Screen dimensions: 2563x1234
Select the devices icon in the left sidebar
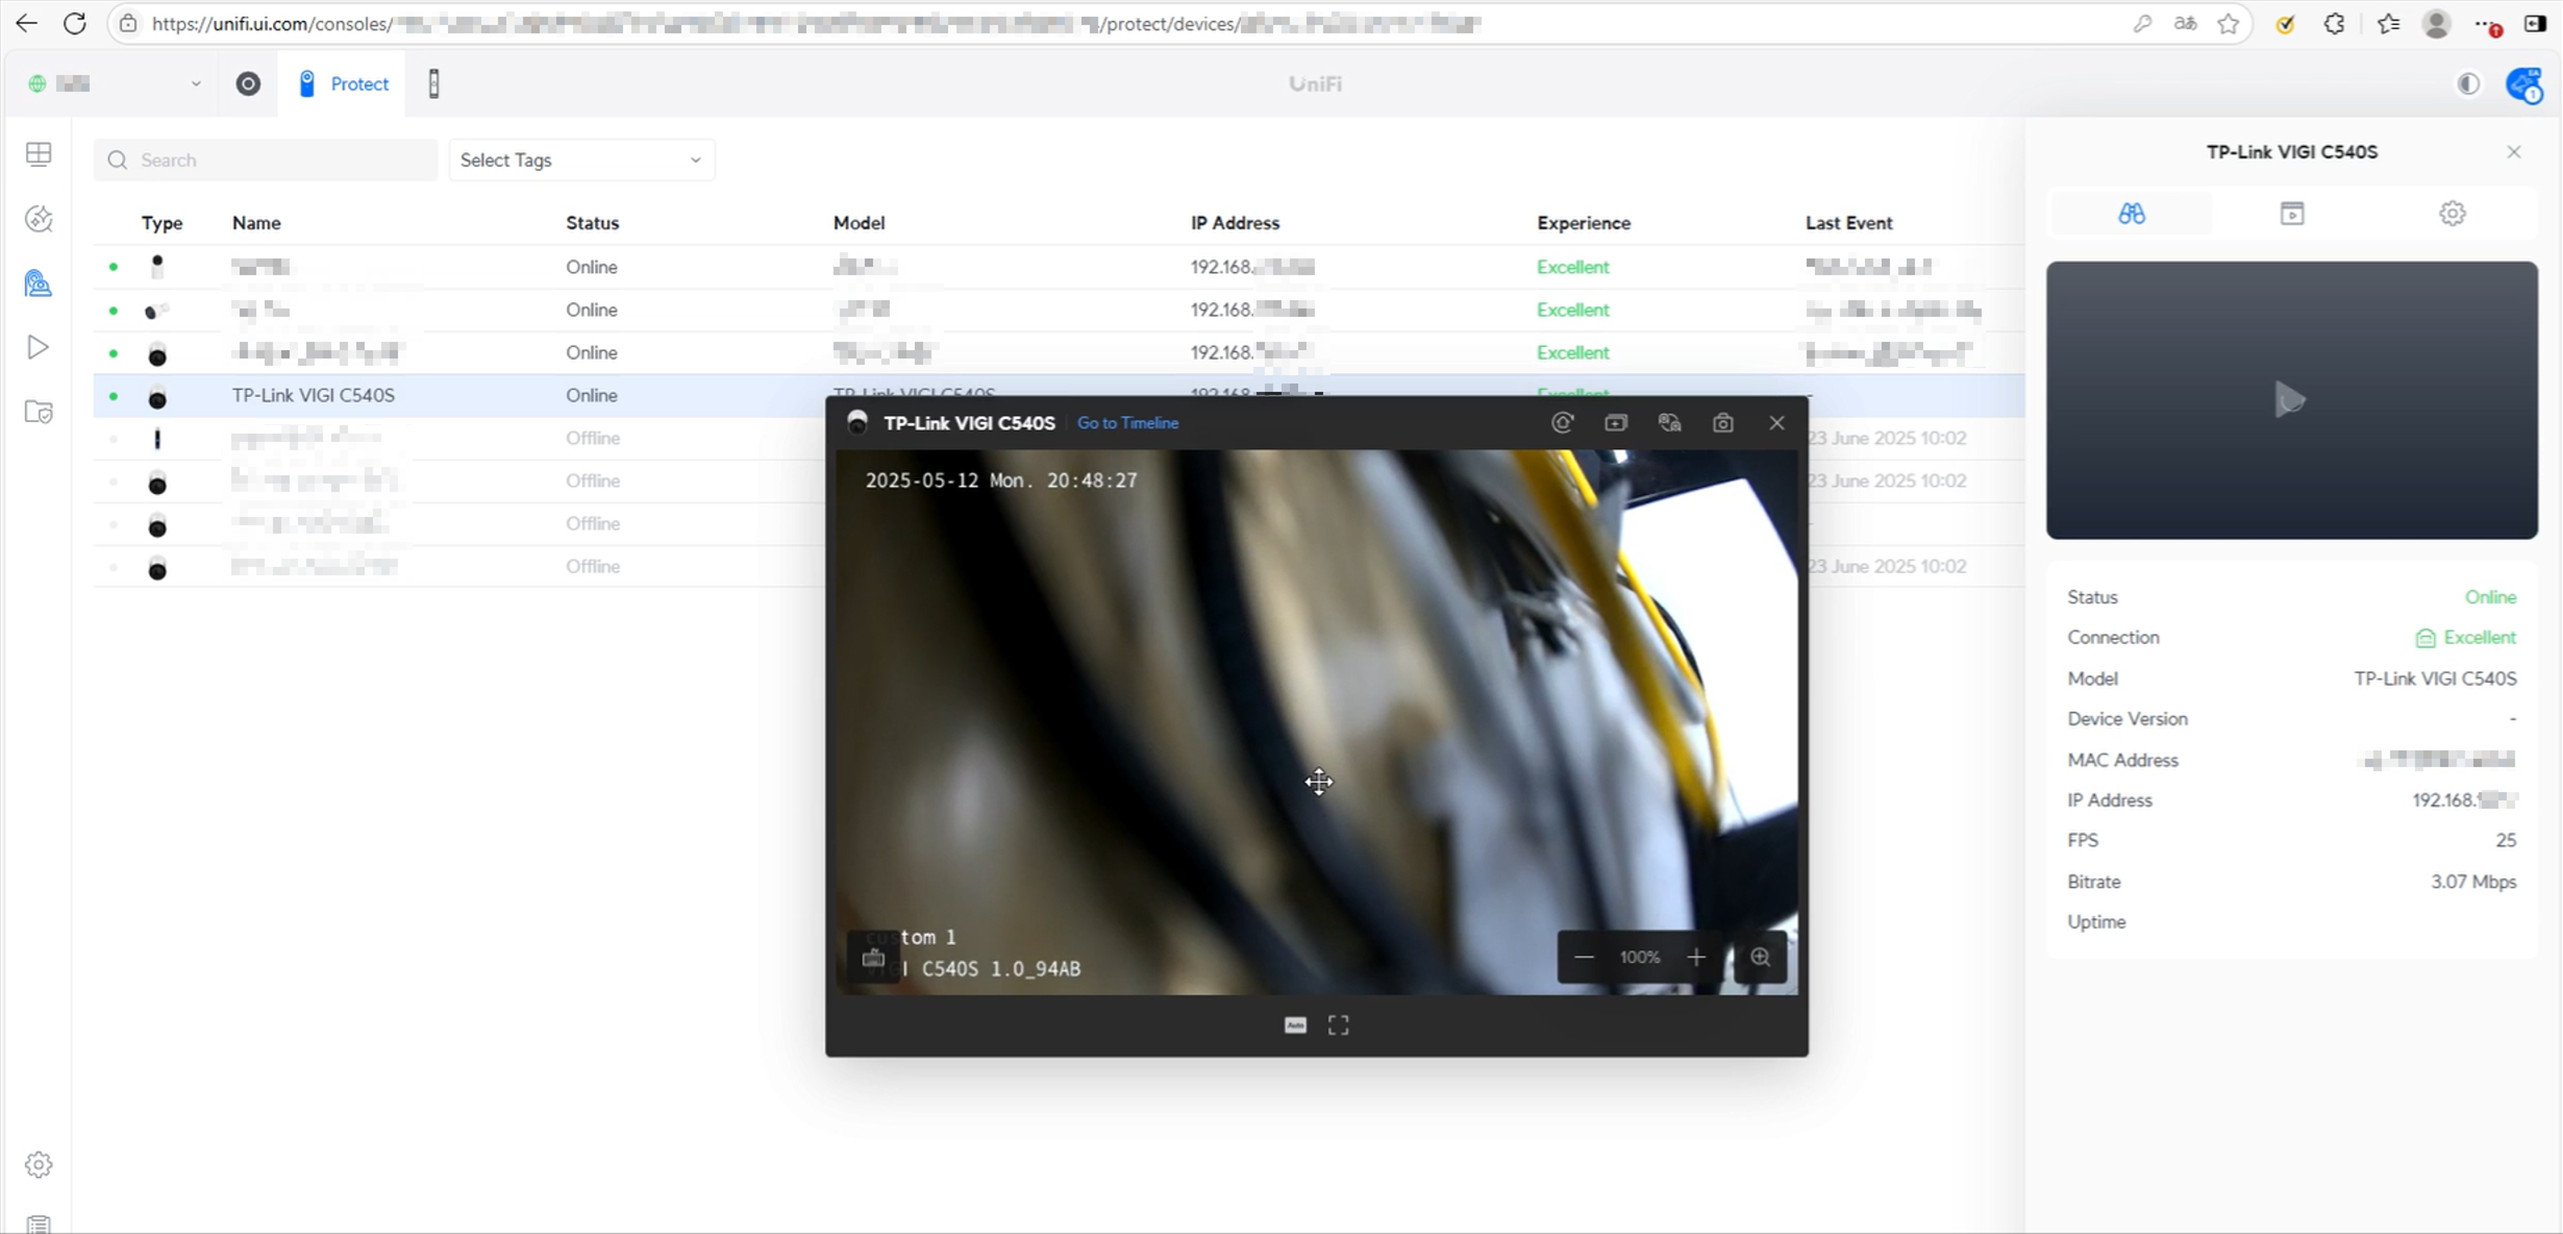(39, 284)
